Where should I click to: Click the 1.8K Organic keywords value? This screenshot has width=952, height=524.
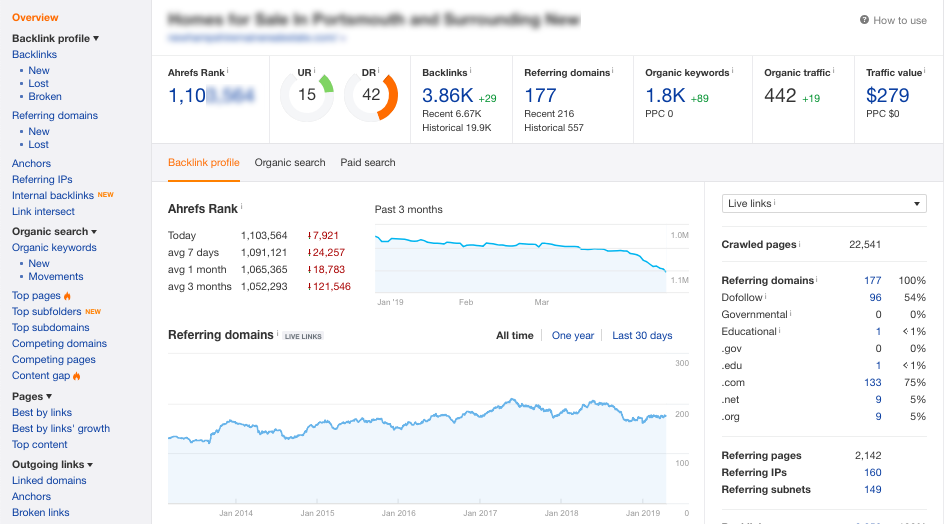pos(665,95)
